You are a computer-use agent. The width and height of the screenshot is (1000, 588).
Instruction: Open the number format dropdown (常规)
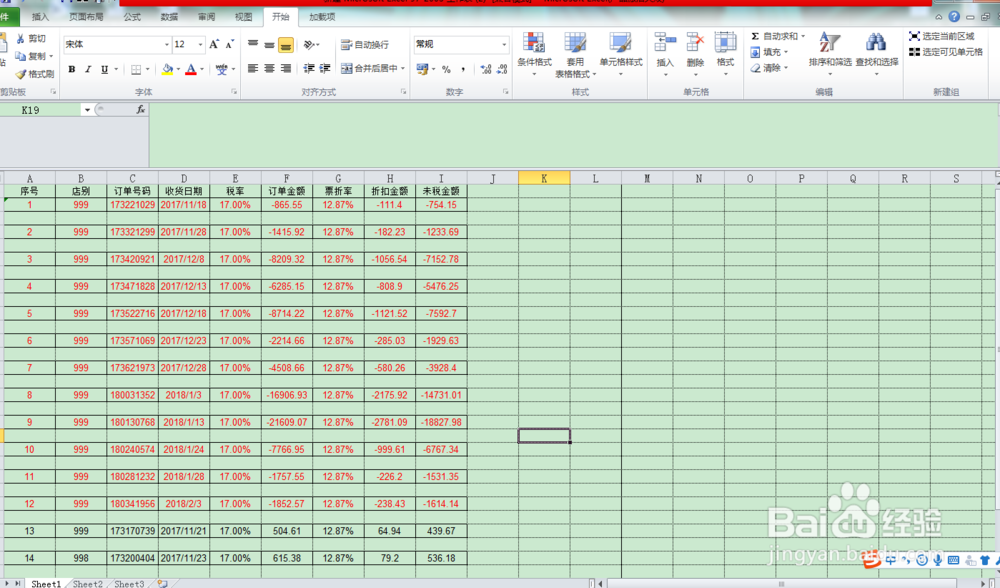[x=504, y=45]
